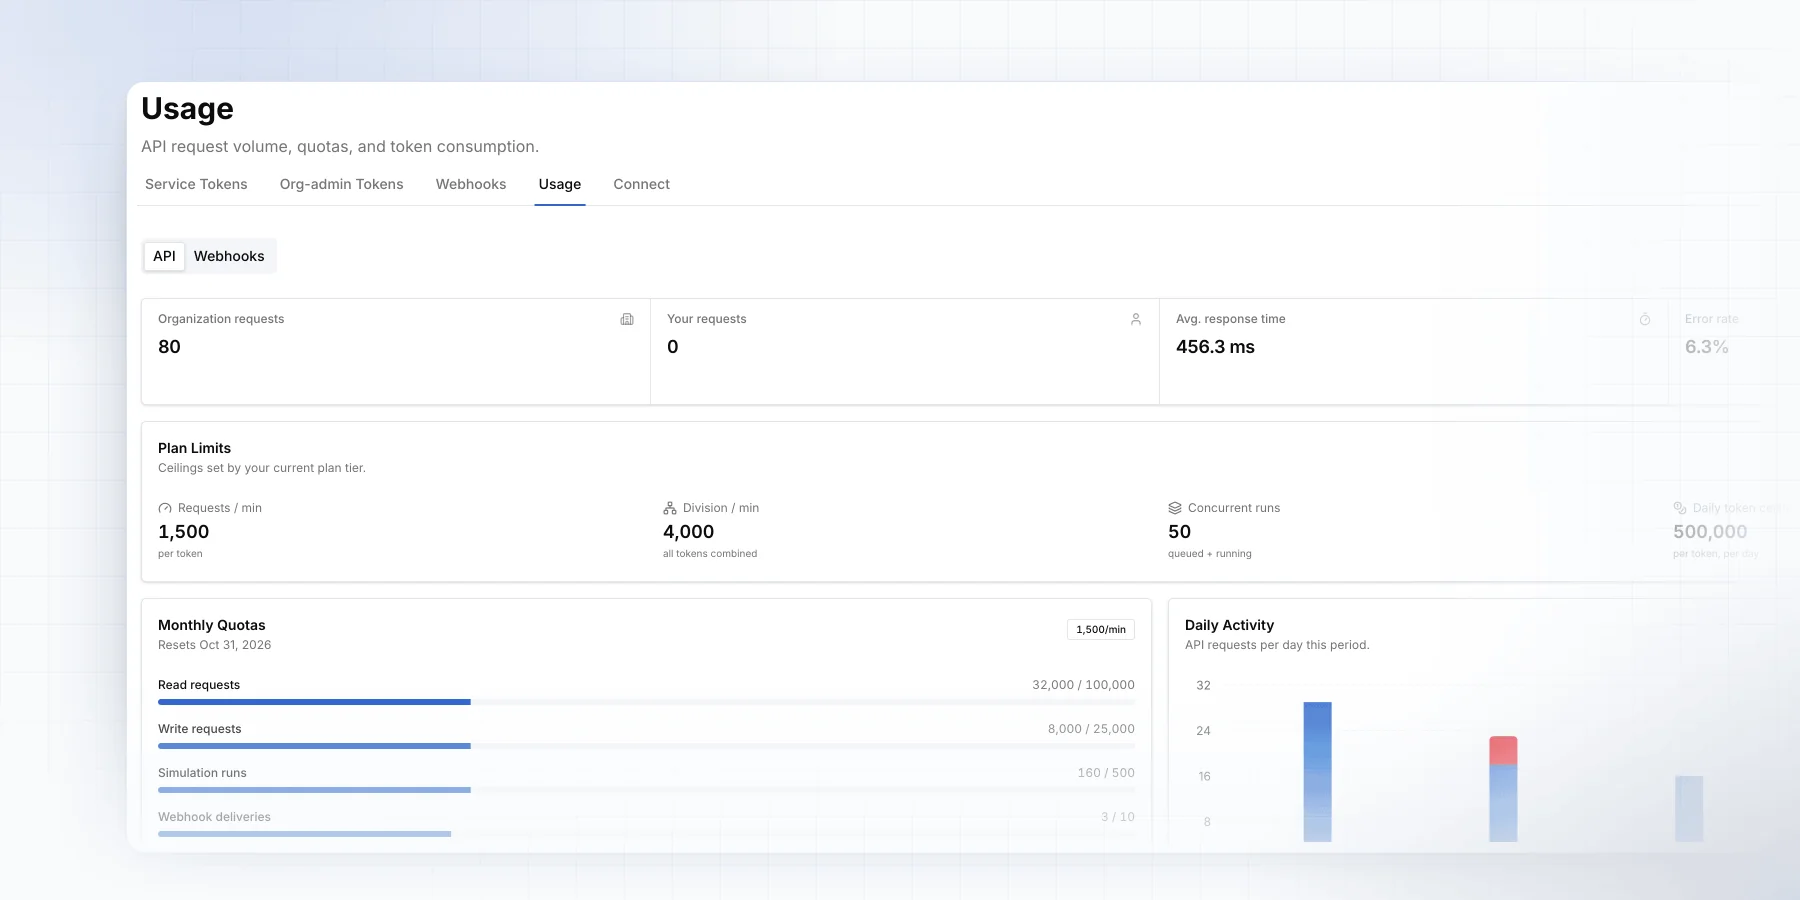Image resolution: width=1800 pixels, height=900 pixels.
Task: Click the Concurrent runs layers icon
Action: 1175,508
